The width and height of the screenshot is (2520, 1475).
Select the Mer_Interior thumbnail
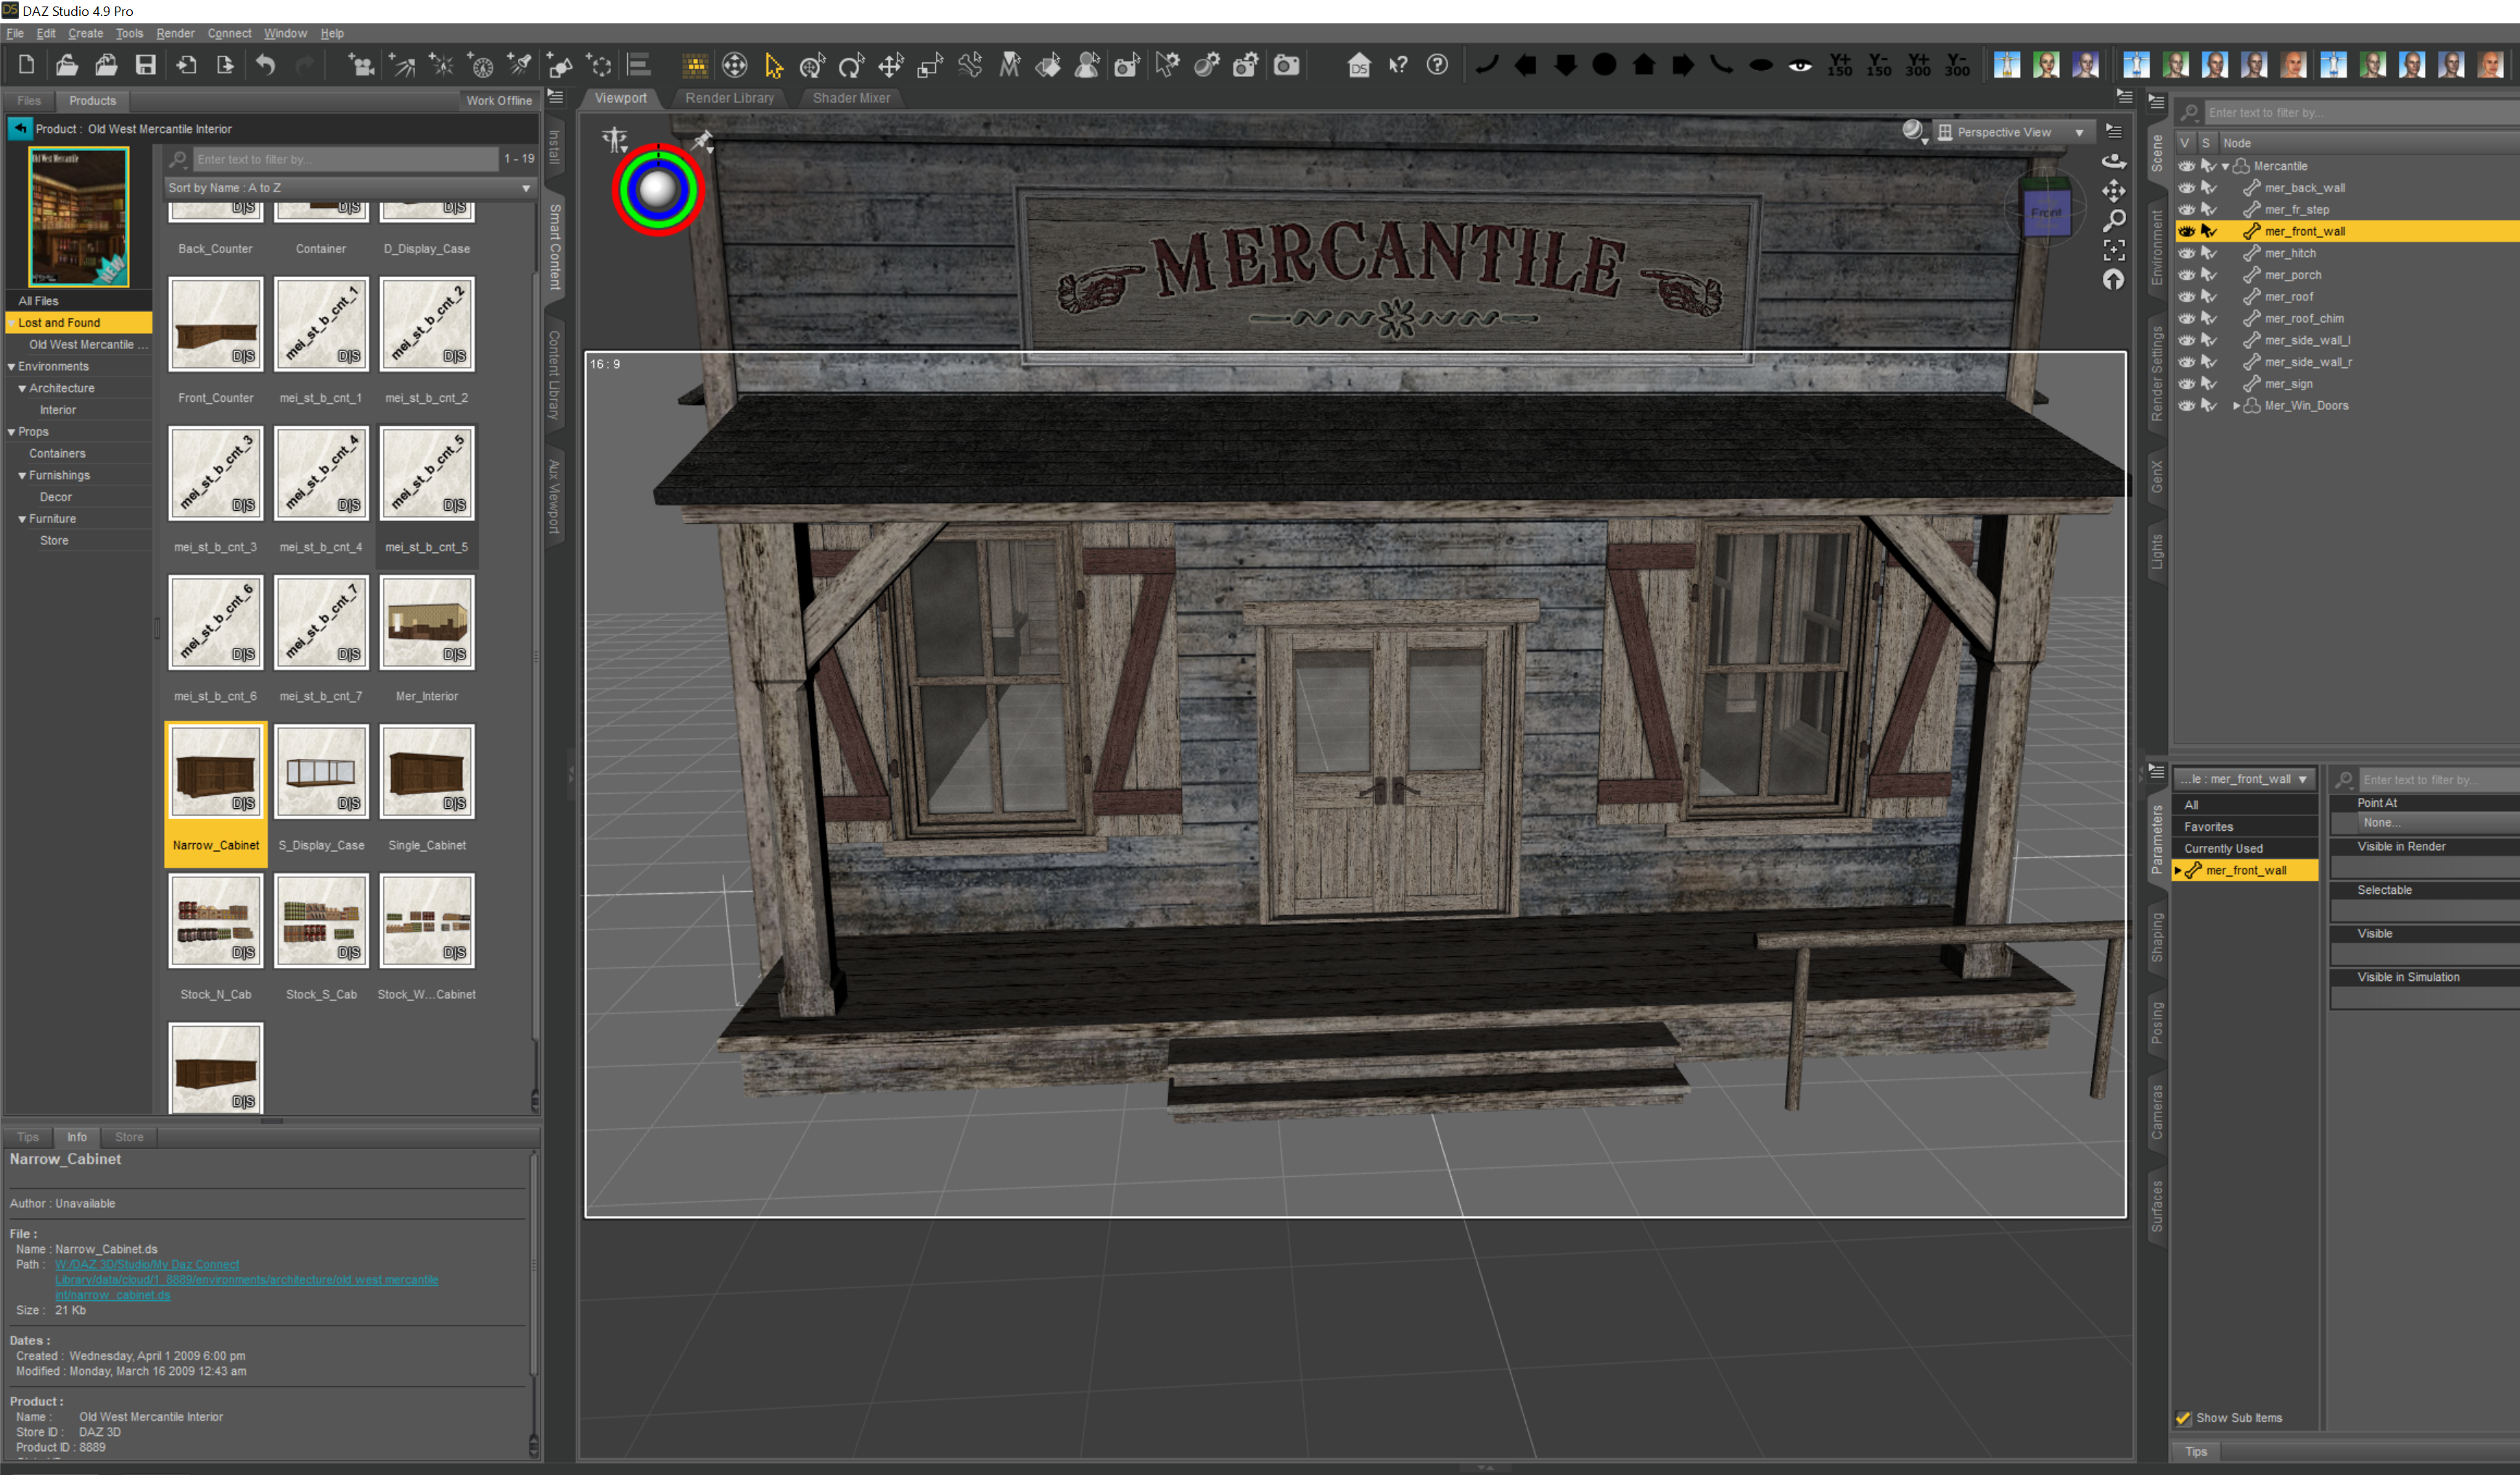(x=427, y=622)
